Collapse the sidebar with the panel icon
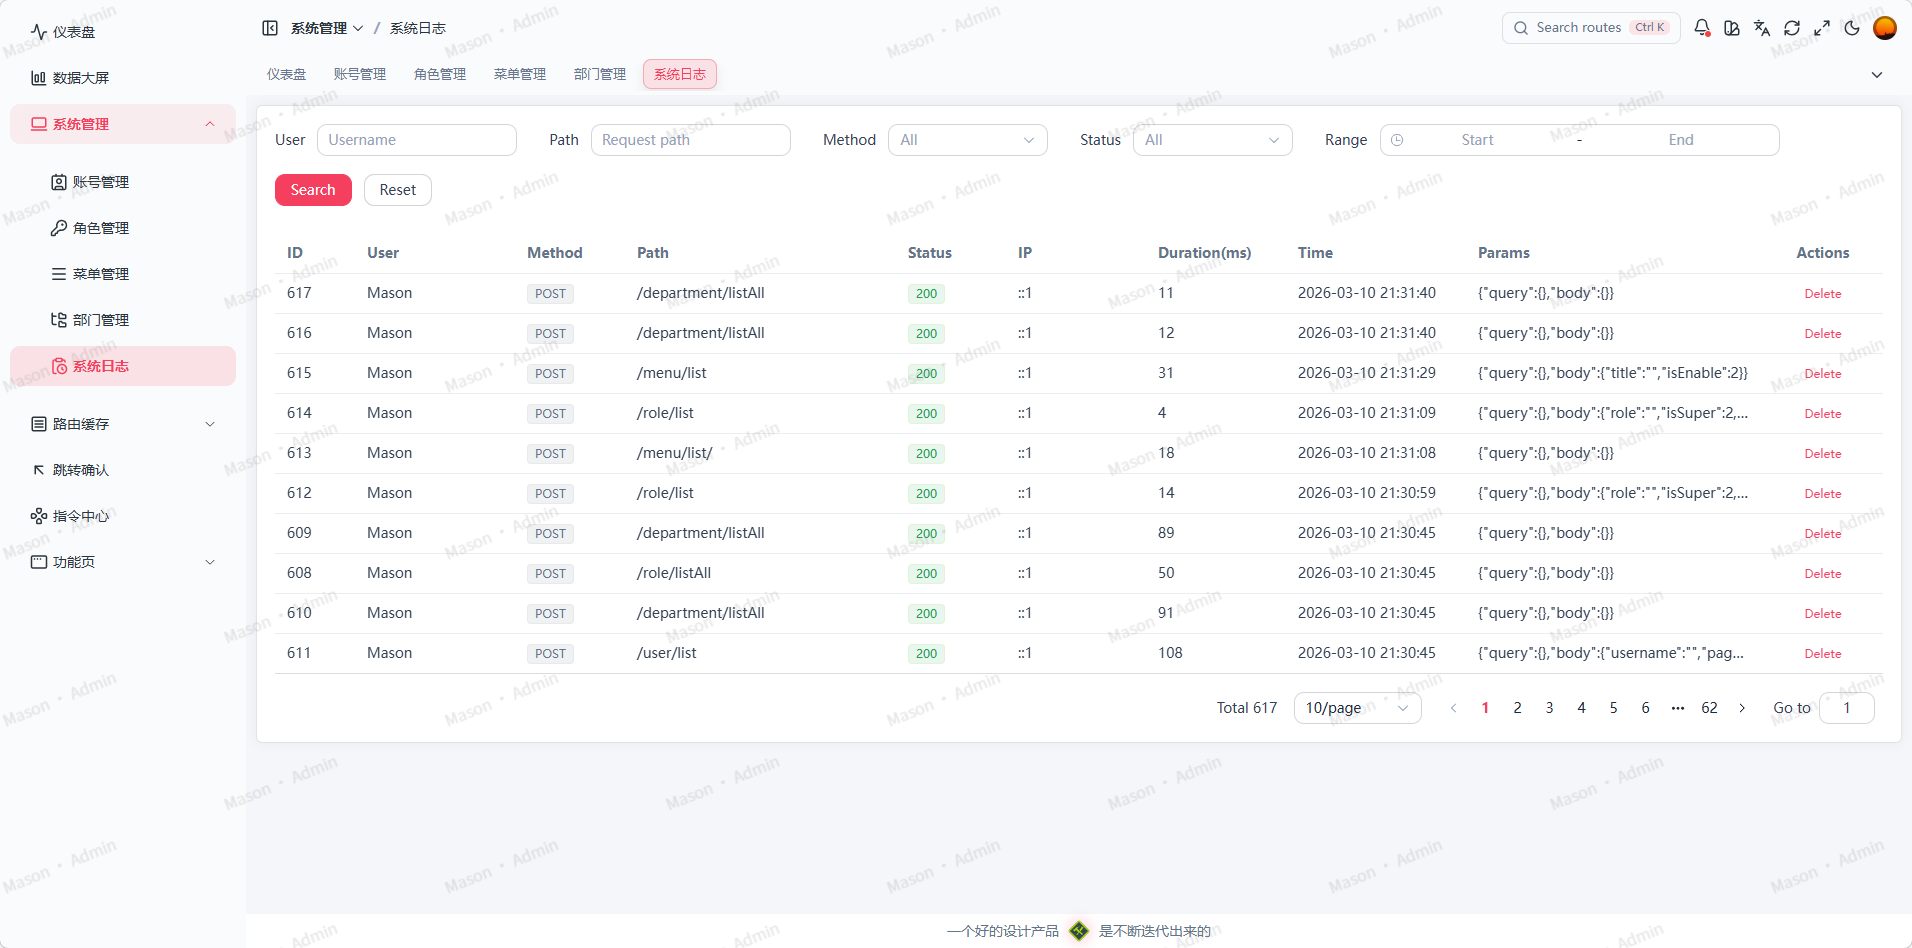1912x948 pixels. click(270, 27)
